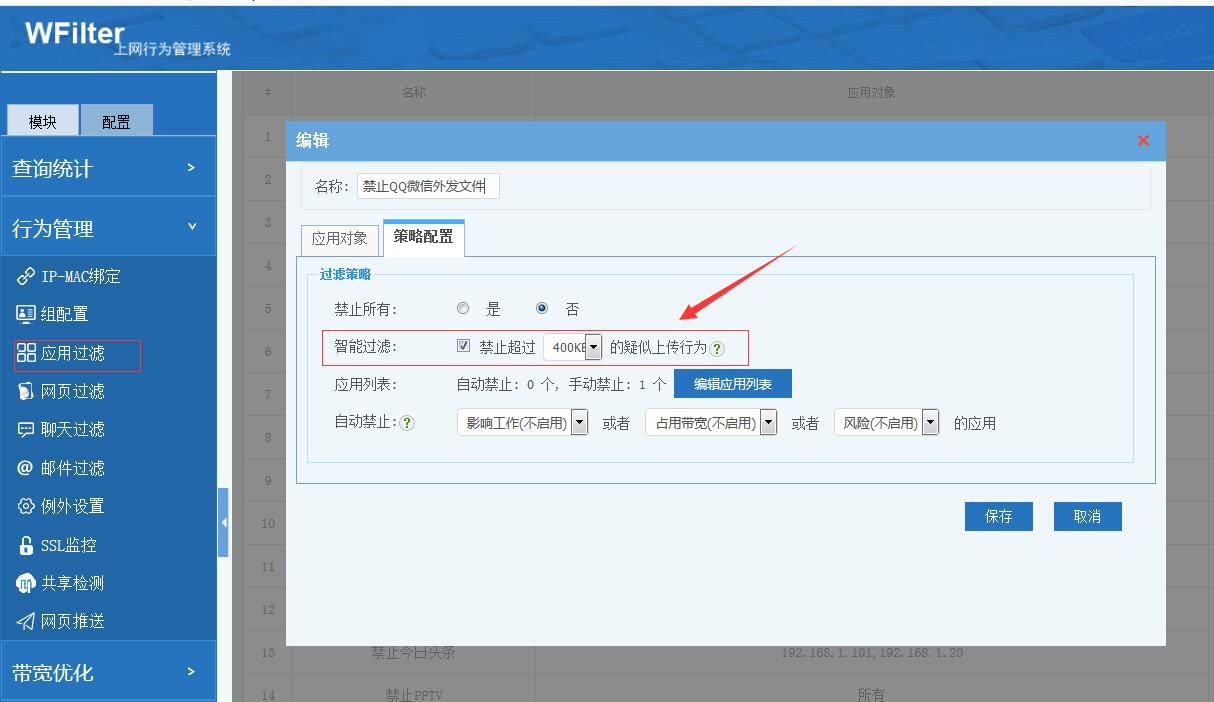
Task: Click the IP-MAC绑定 link icon
Action: 26,276
